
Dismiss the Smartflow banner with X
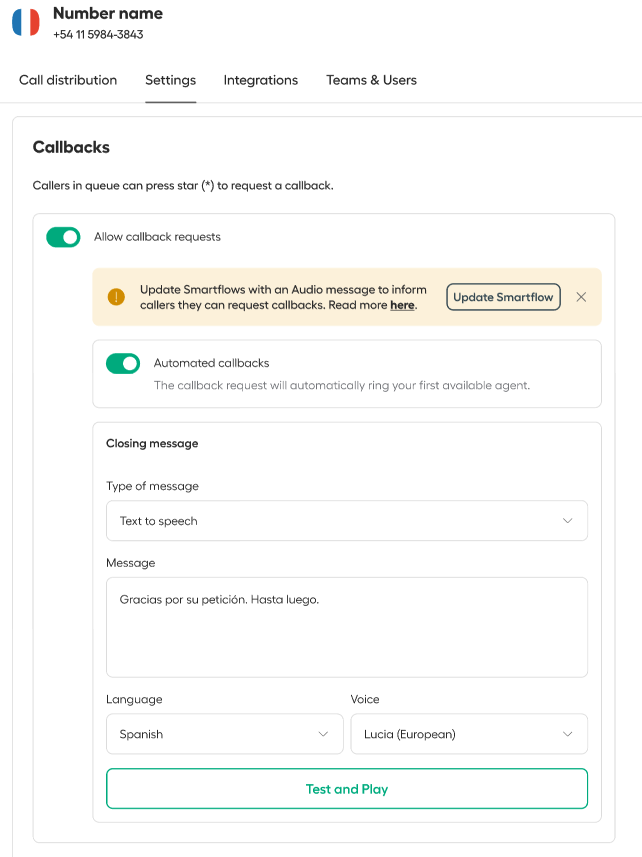[x=581, y=297]
